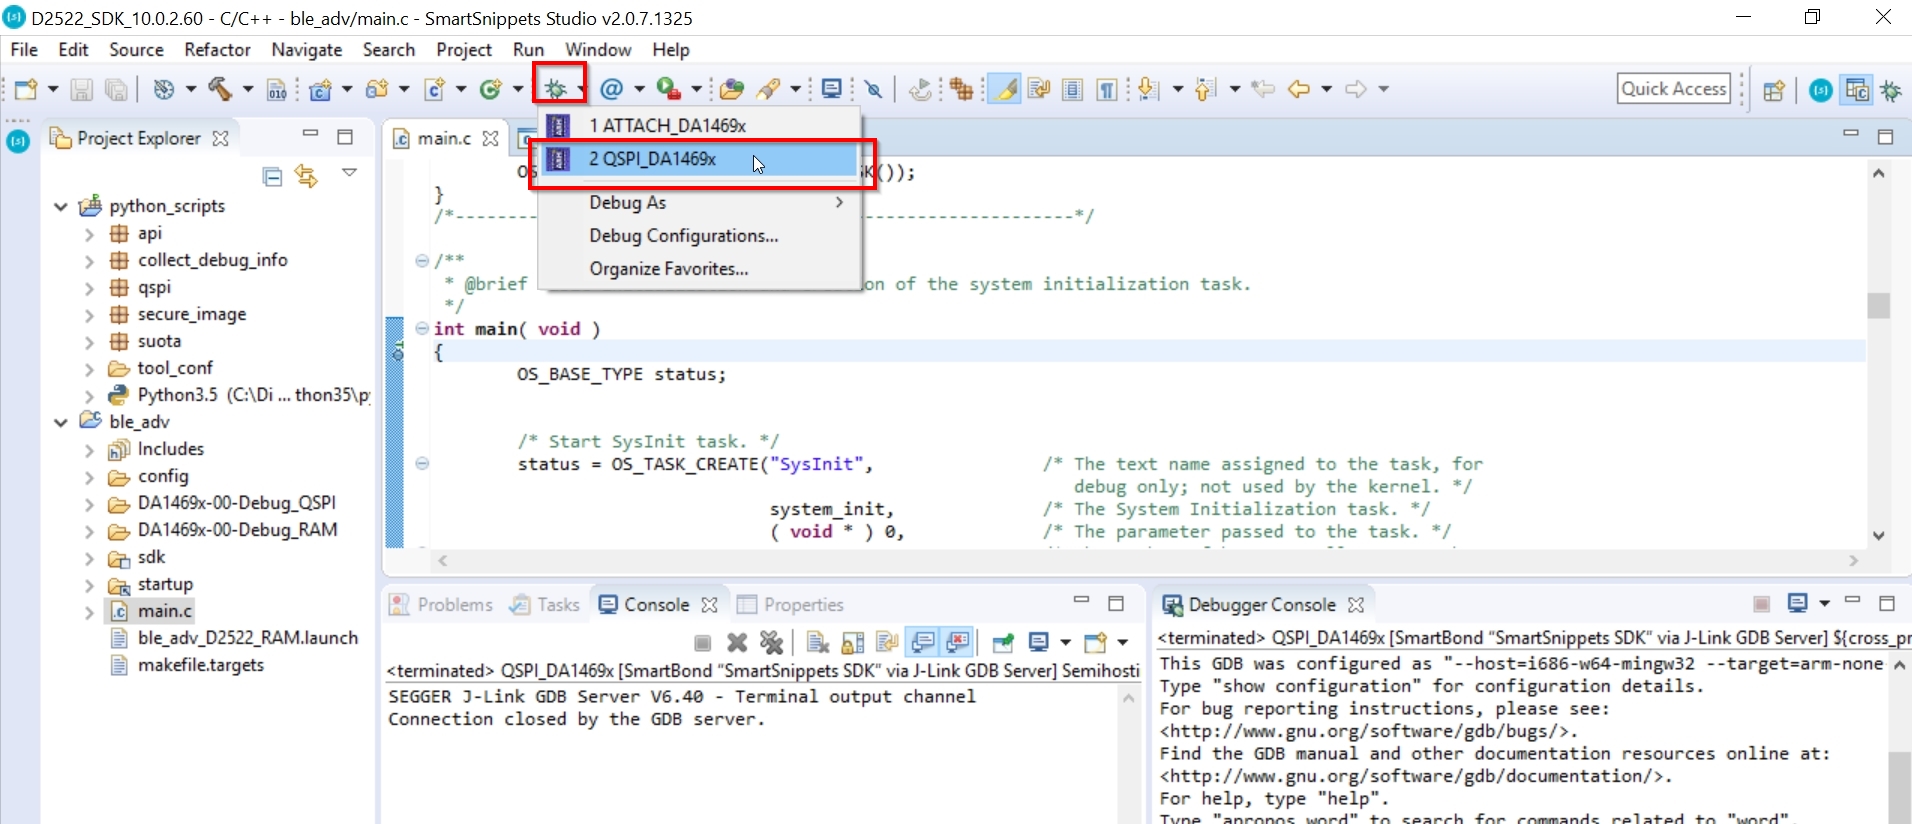Click Link with Editor arrows icon
This screenshot has width=1912, height=824.
(x=307, y=177)
